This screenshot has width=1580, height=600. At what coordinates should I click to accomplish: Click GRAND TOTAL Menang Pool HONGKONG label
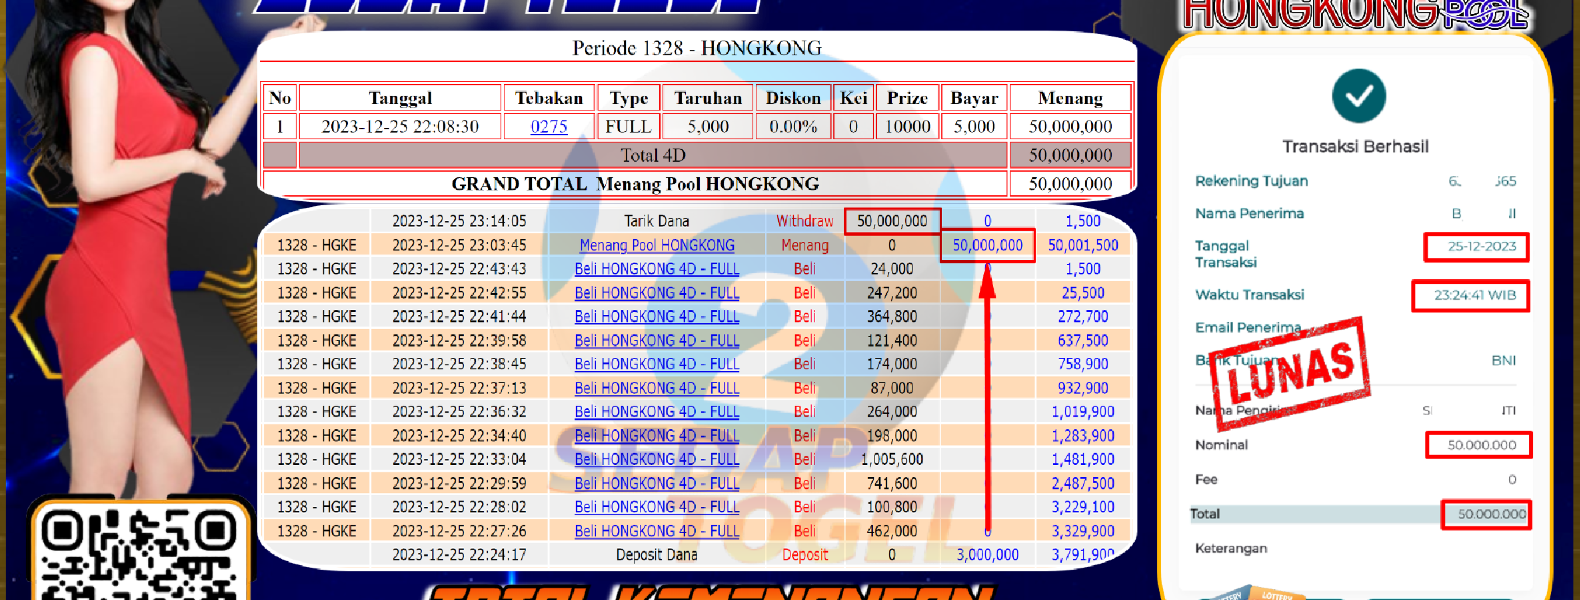[635, 184]
